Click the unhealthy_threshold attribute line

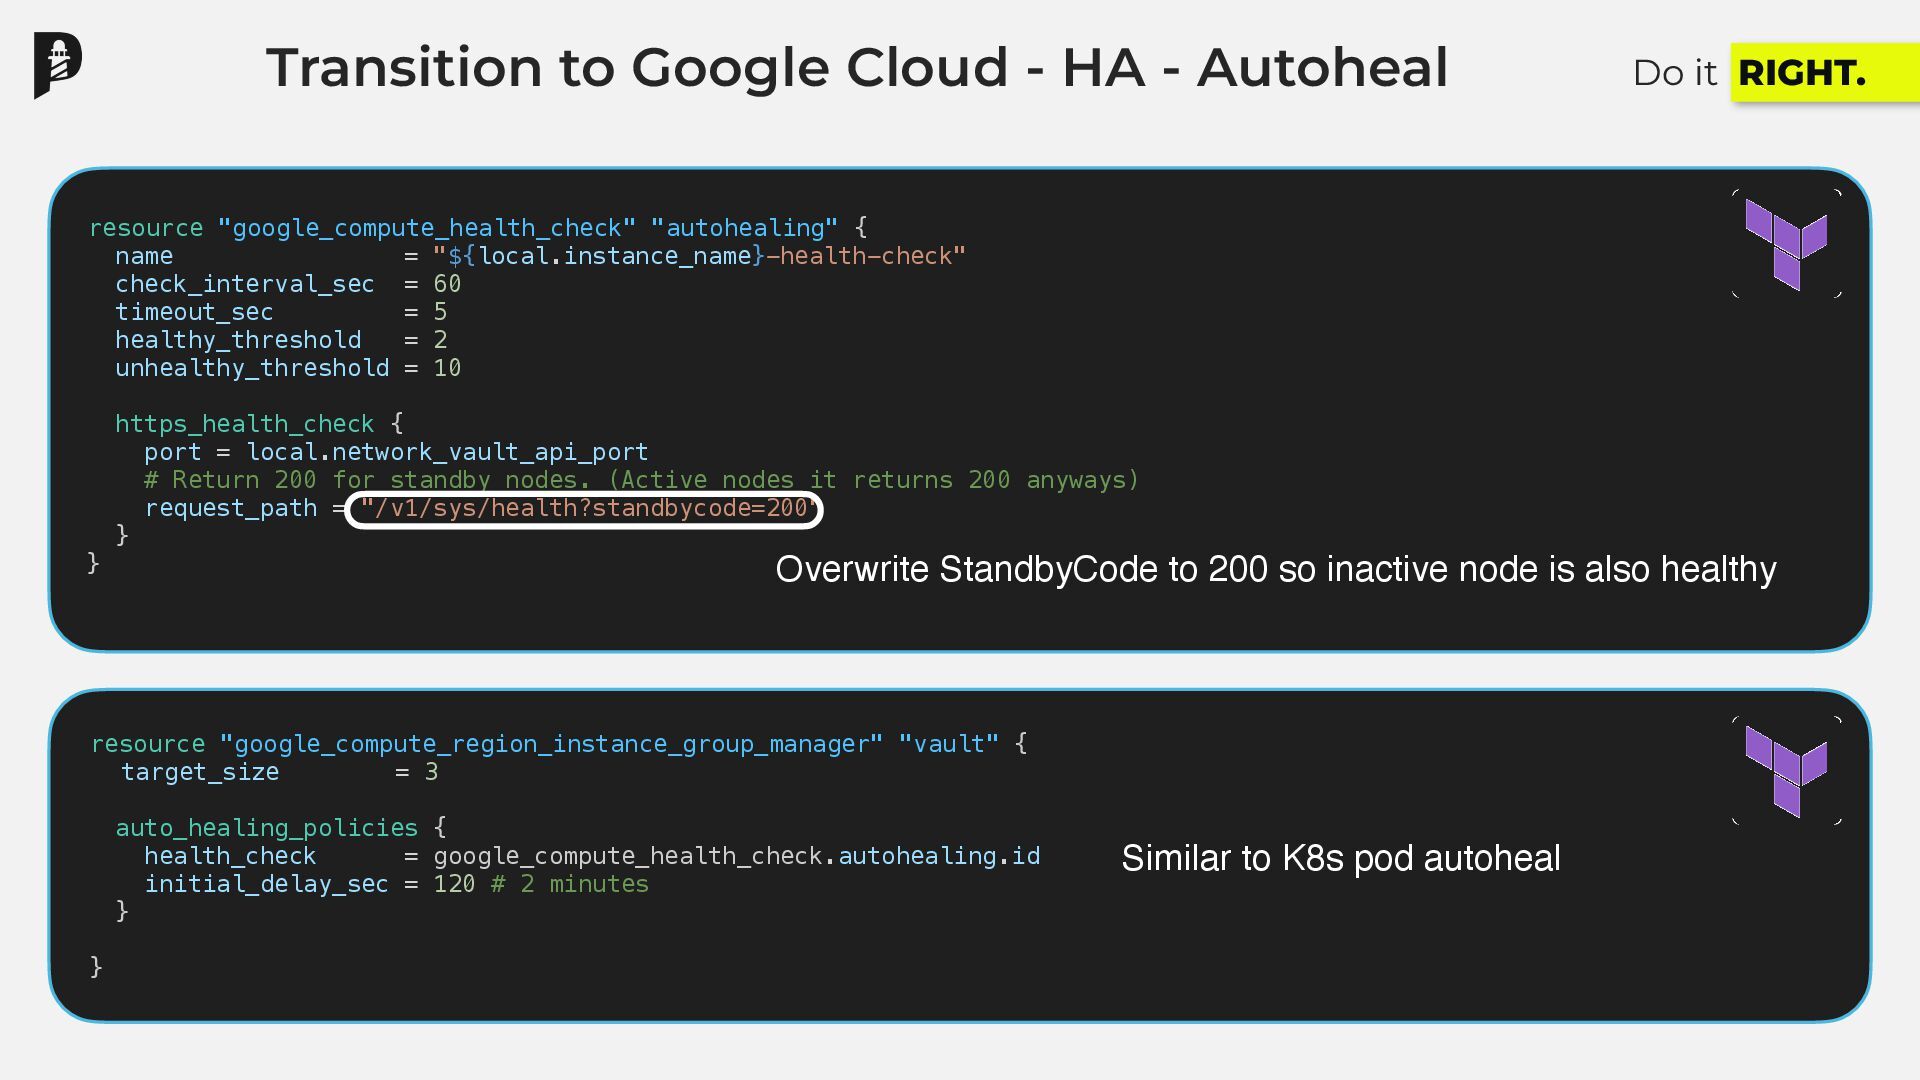click(252, 368)
